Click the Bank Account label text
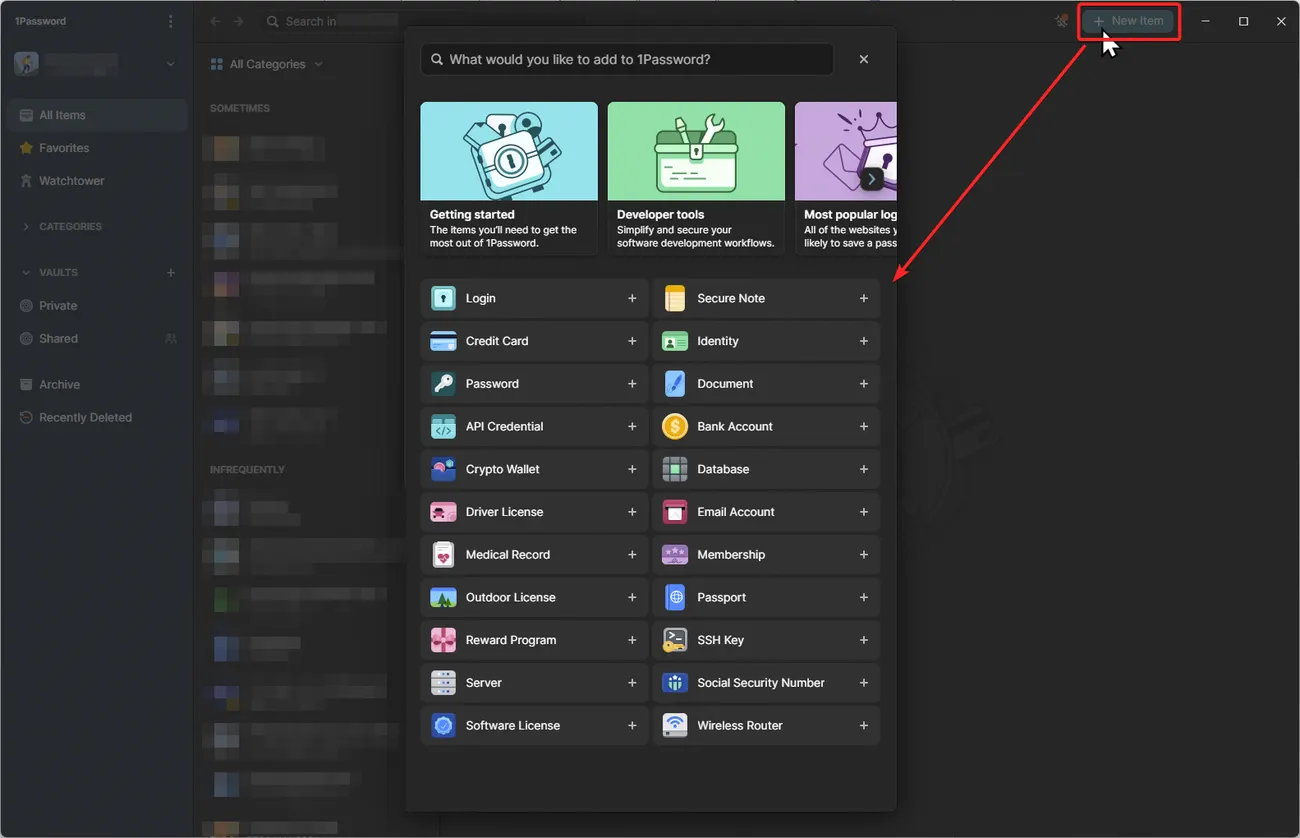The height and width of the screenshot is (838, 1300). (735, 427)
